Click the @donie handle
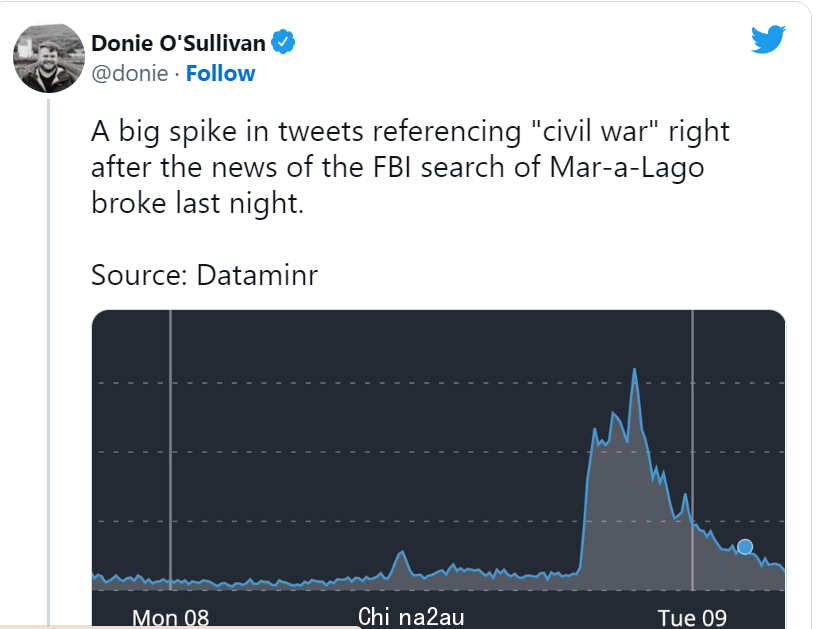The height and width of the screenshot is (629, 823). click(130, 74)
